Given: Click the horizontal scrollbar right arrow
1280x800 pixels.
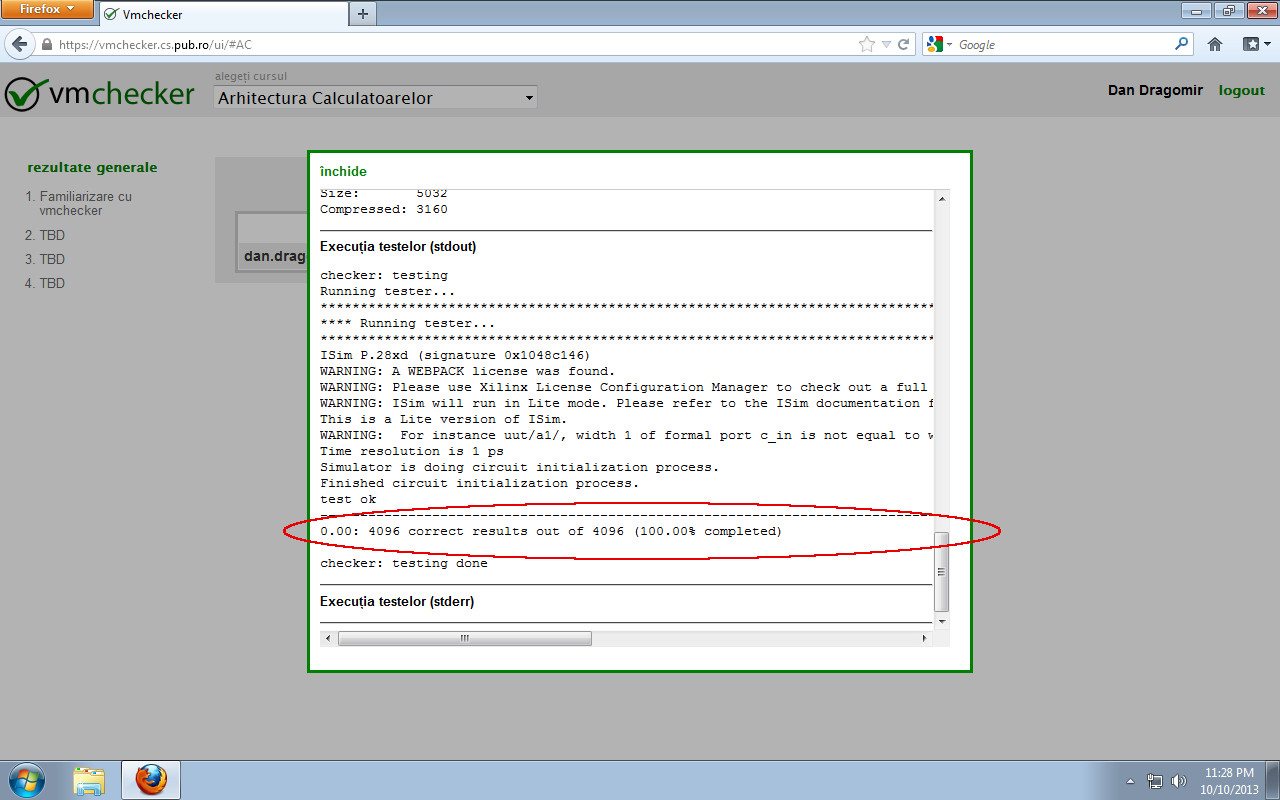Looking at the screenshot, I should (925, 637).
